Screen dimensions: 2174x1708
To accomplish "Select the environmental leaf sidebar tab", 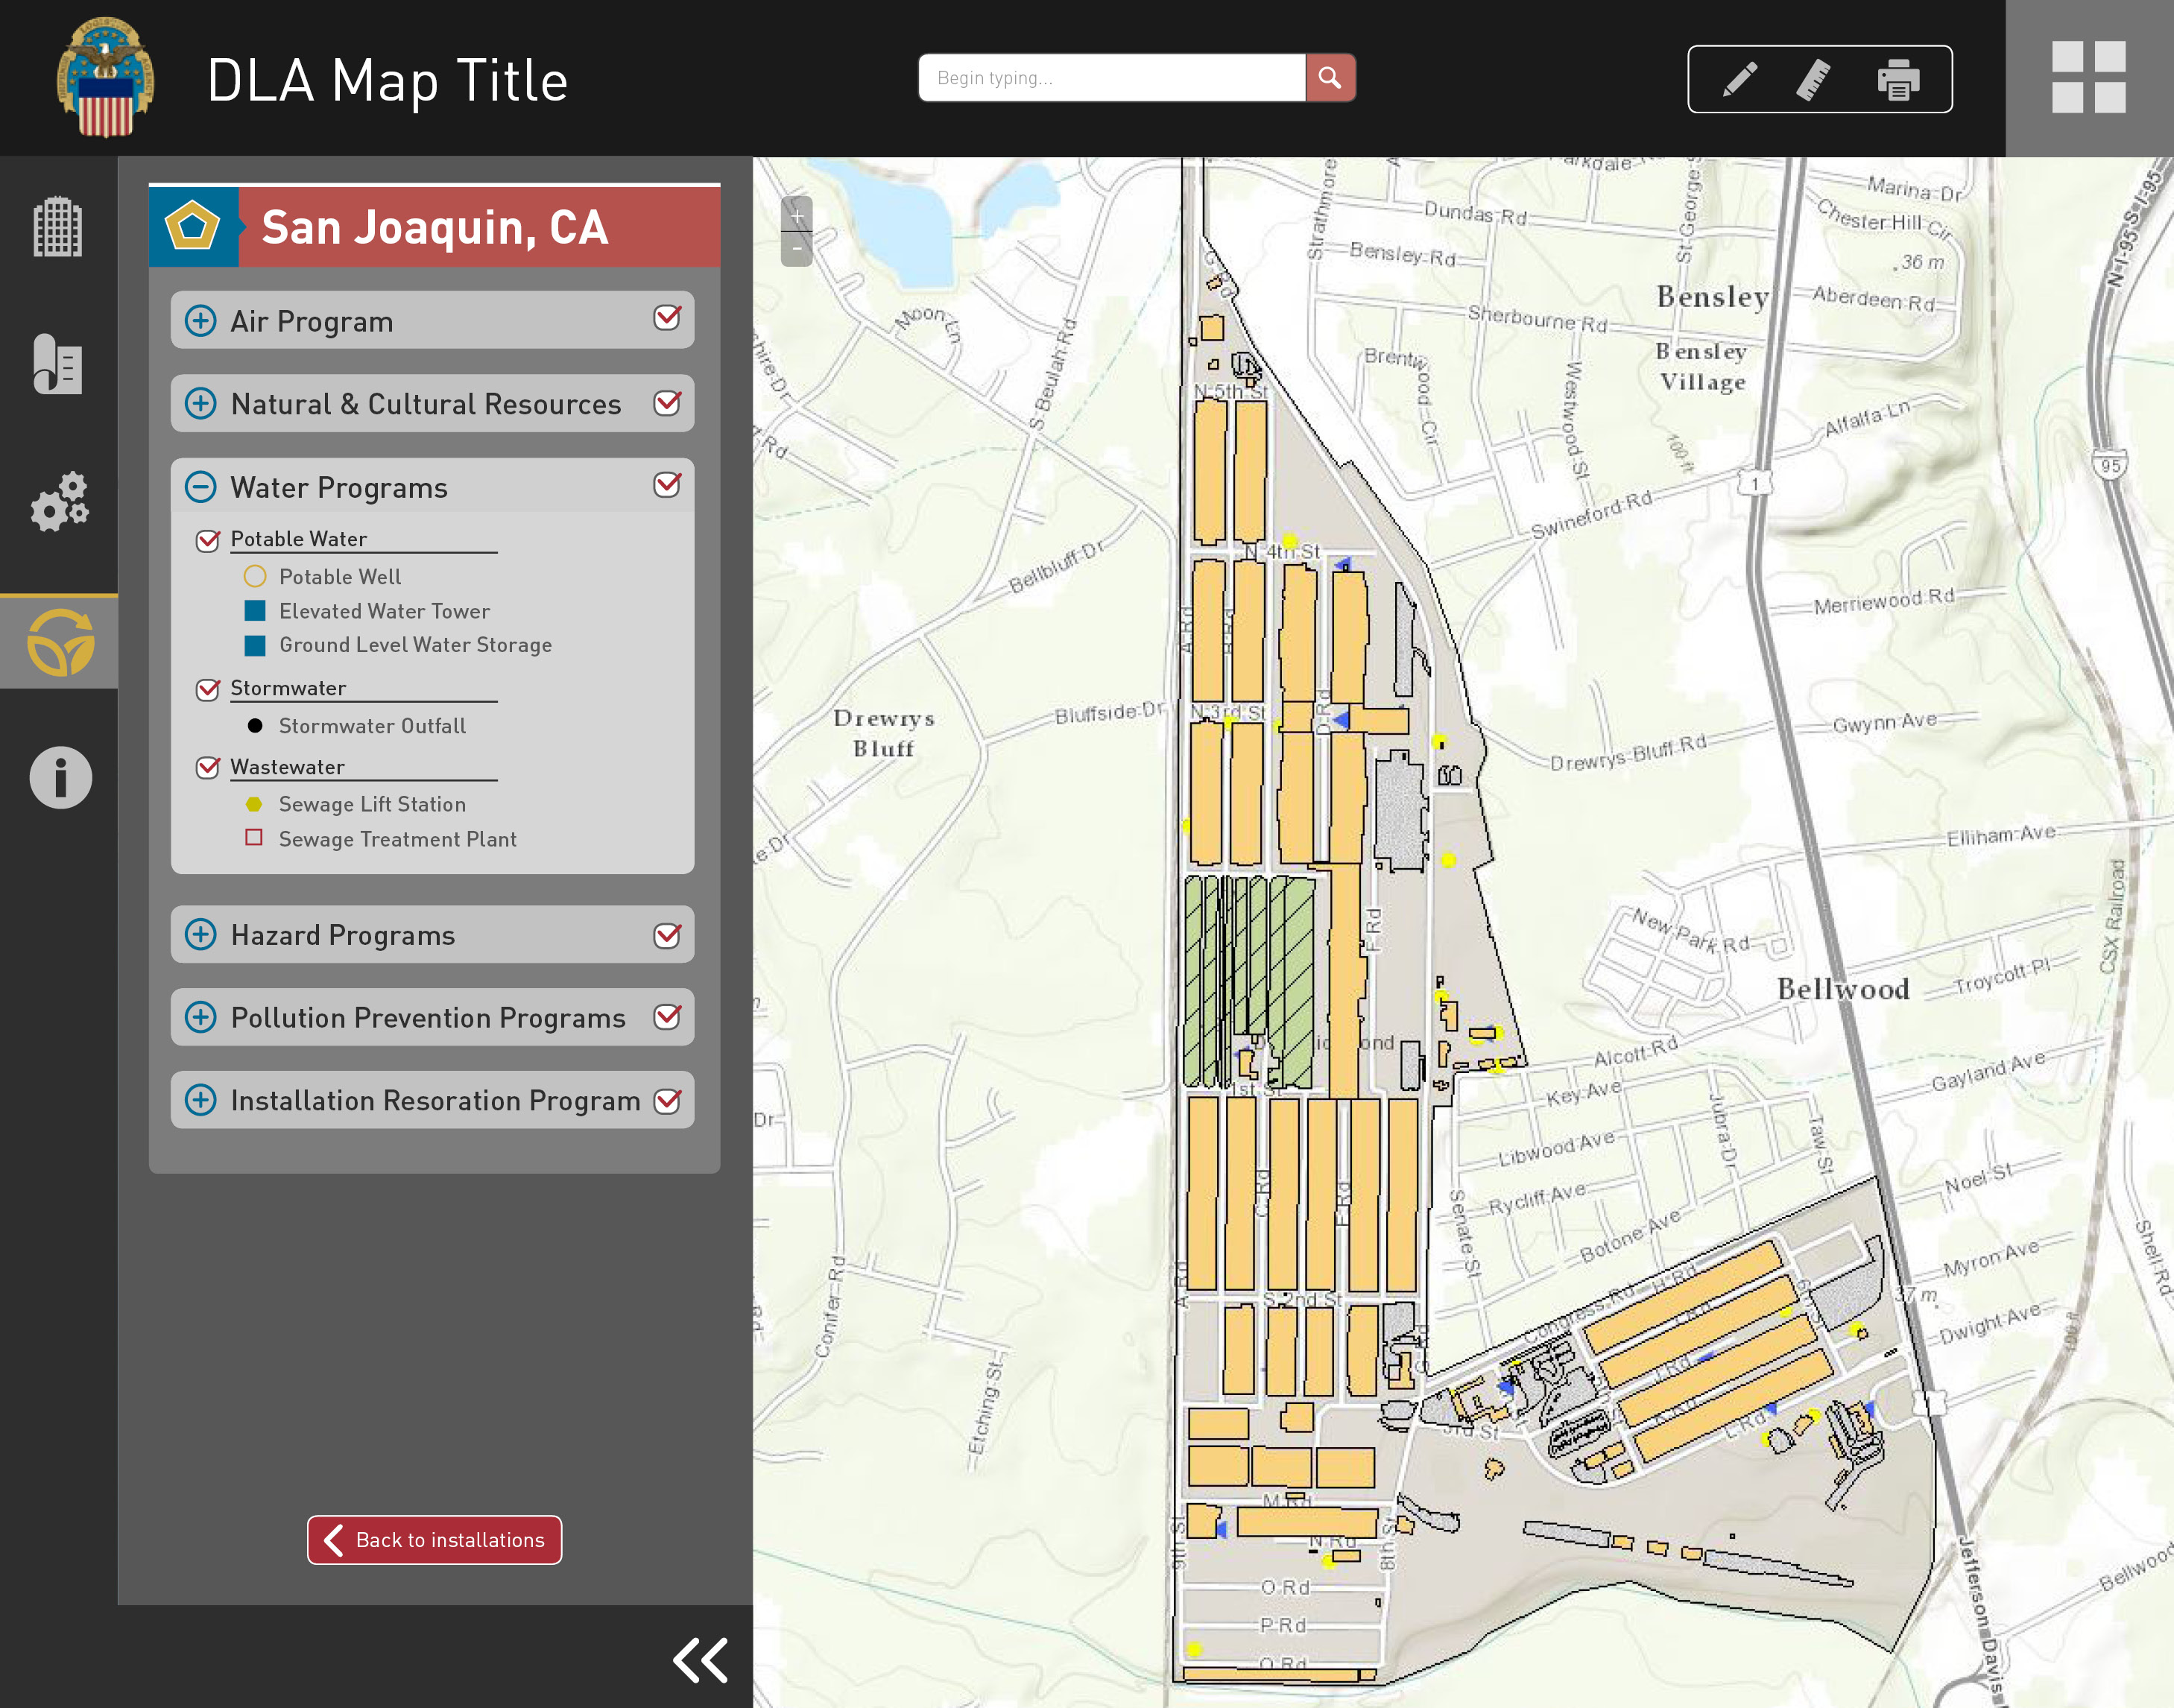I will (60, 642).
